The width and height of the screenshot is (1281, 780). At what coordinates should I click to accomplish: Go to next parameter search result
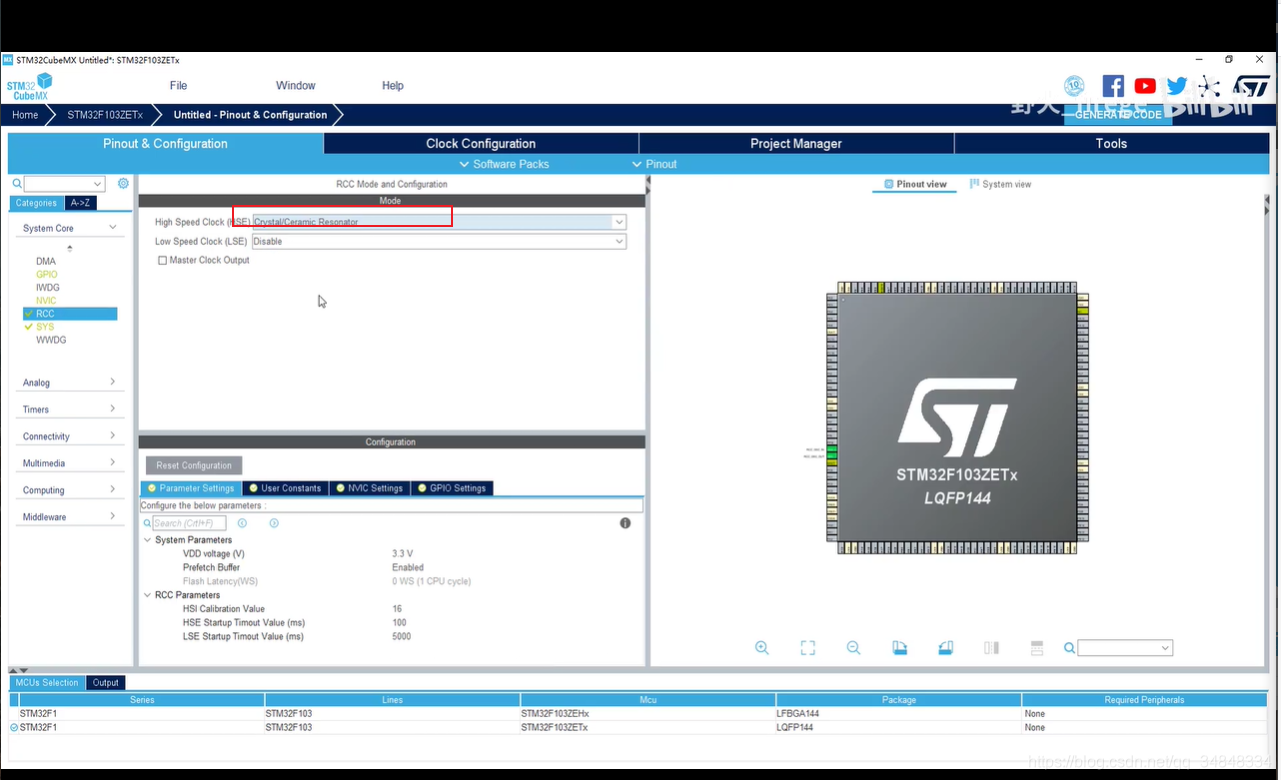tap(274, 523)
